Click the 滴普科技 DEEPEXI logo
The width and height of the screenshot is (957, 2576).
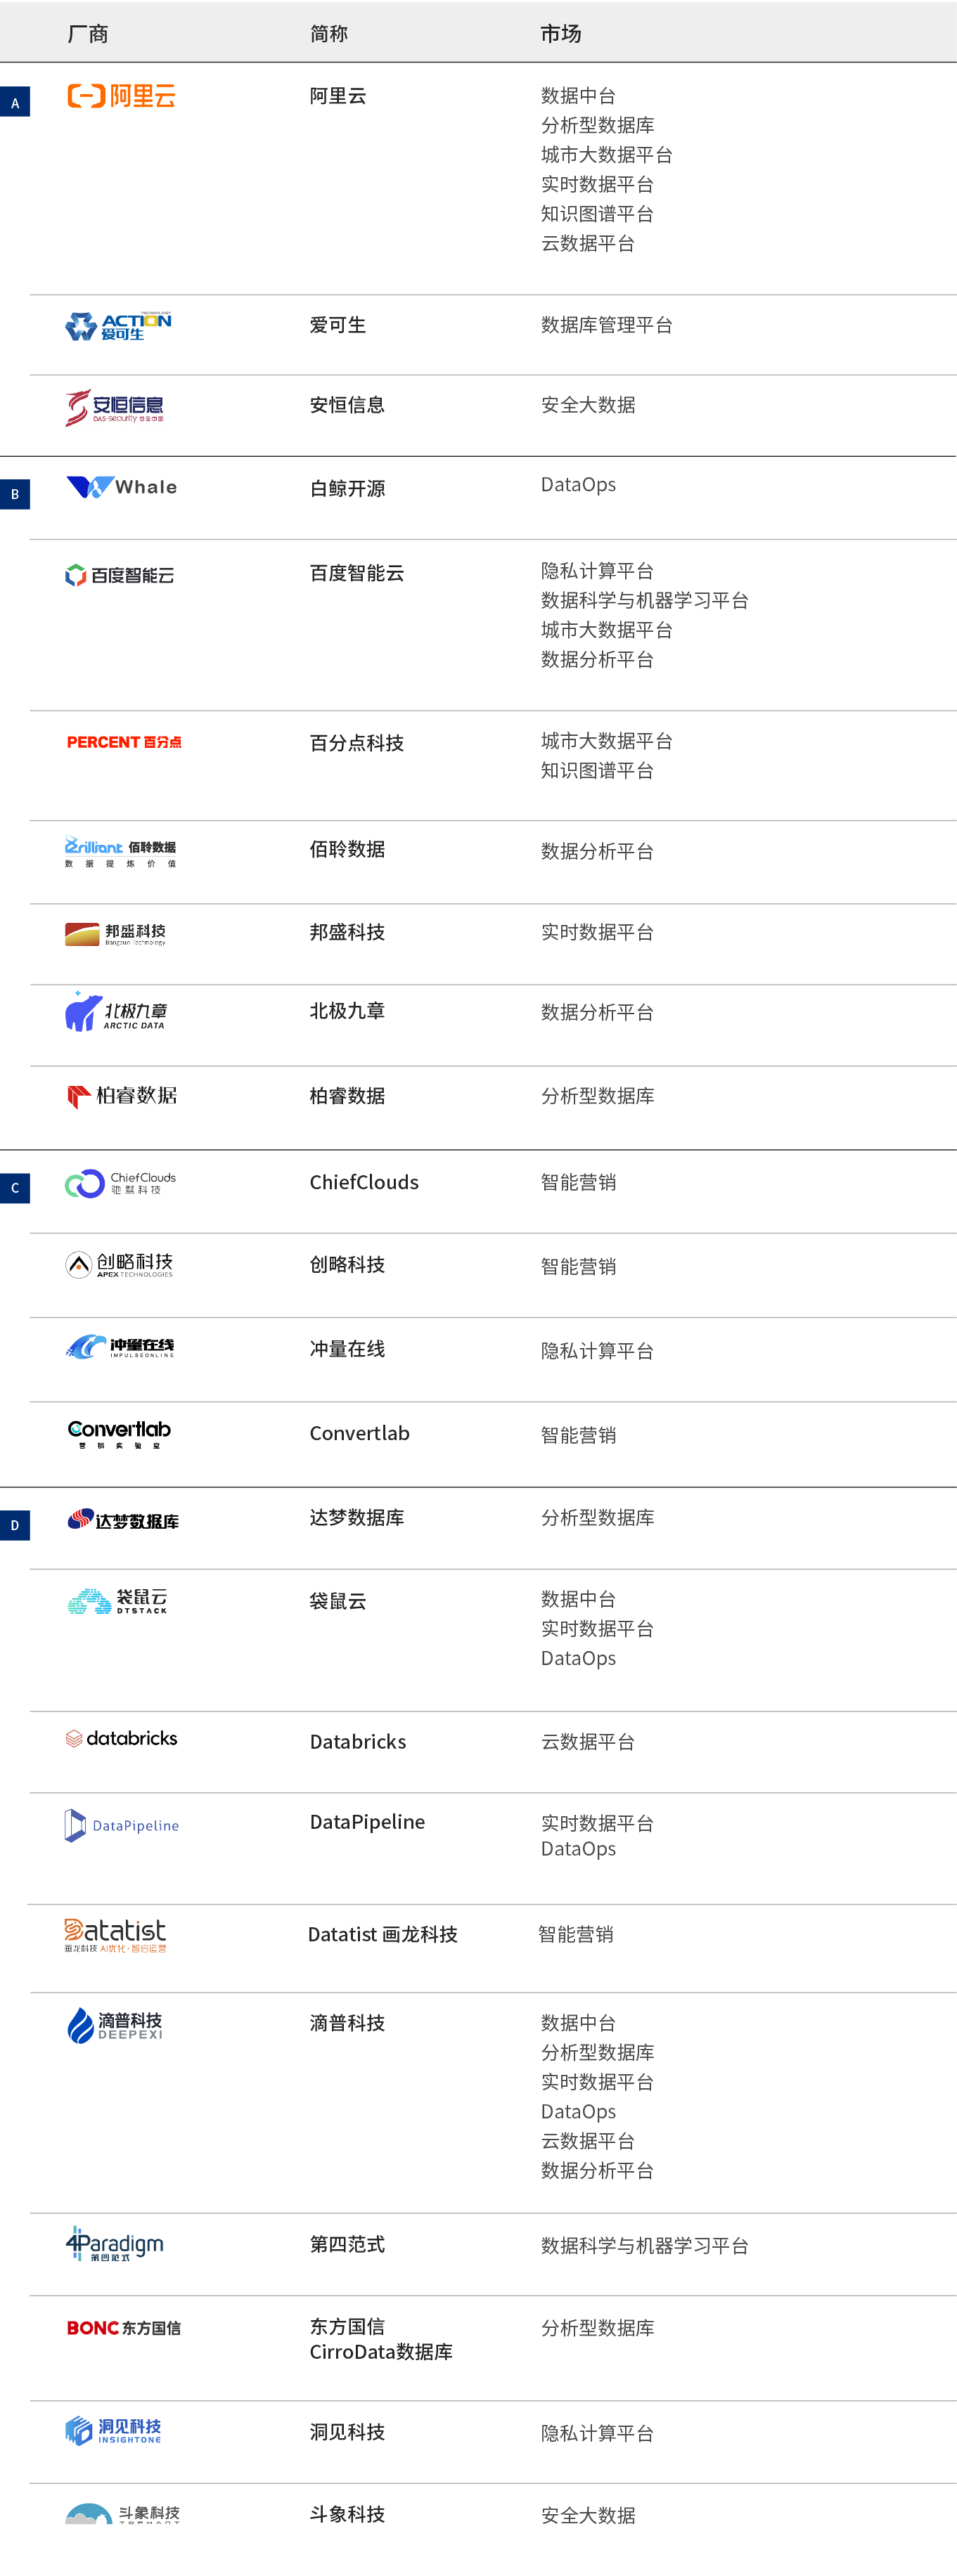point(114,2025)
